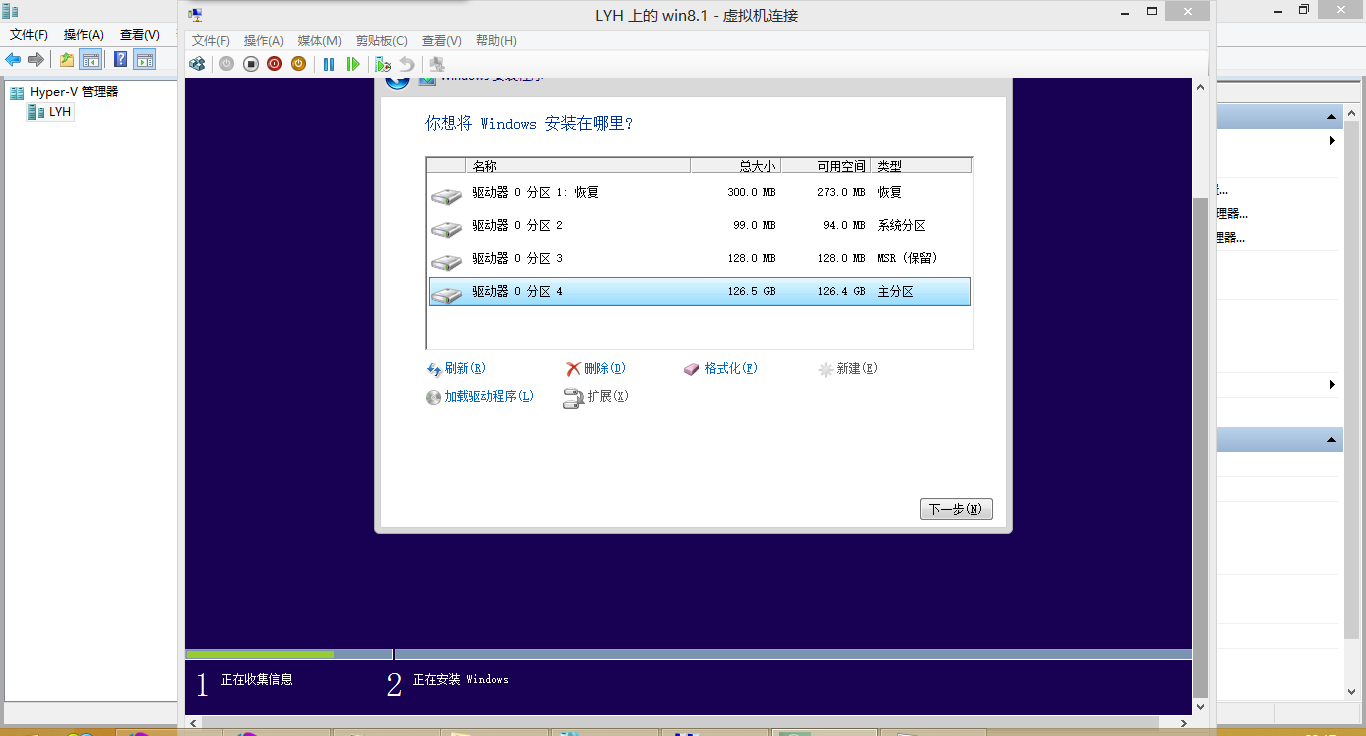
Task: Click VM view horizontal scrollbar right arrow
Action: tap(1184, 721)
